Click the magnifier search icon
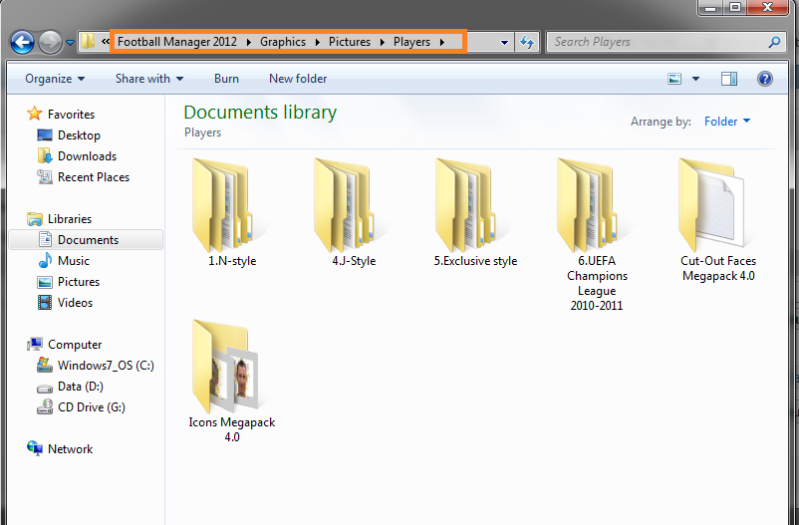799x525 pixels. [774, 42]
